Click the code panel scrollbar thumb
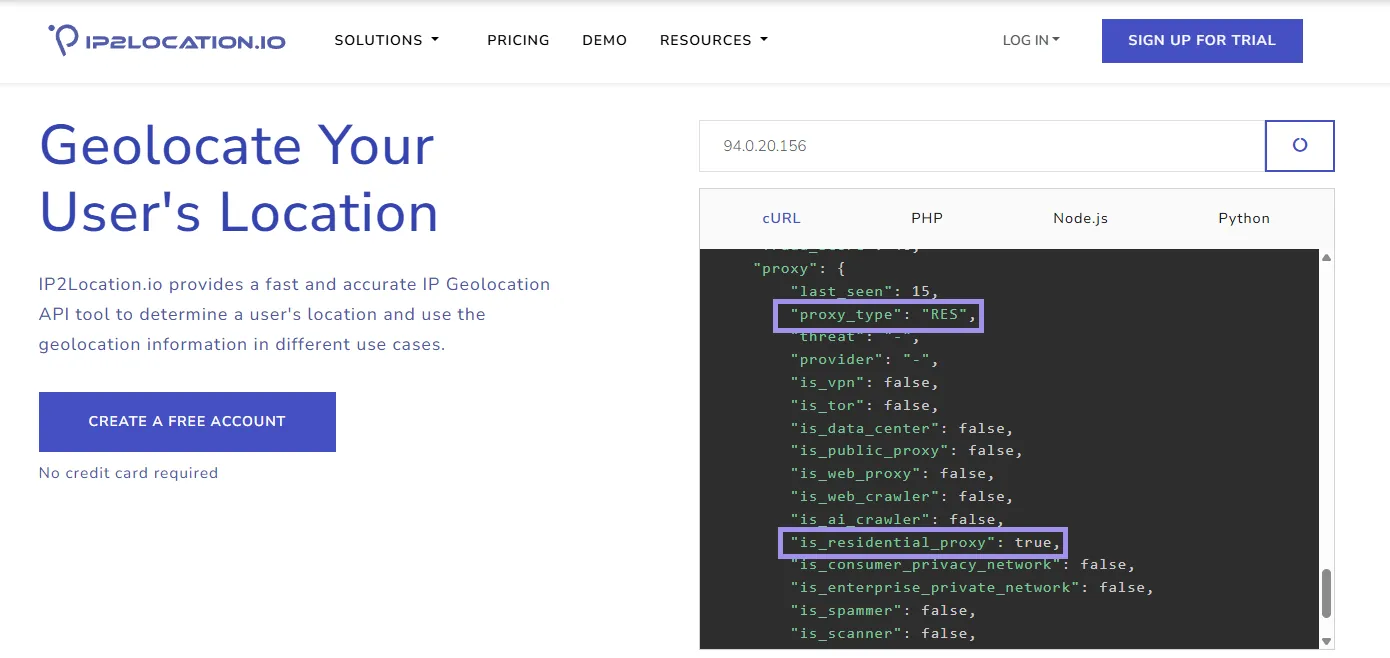This screenshot has width=1390, height=658. (1327, 593)
